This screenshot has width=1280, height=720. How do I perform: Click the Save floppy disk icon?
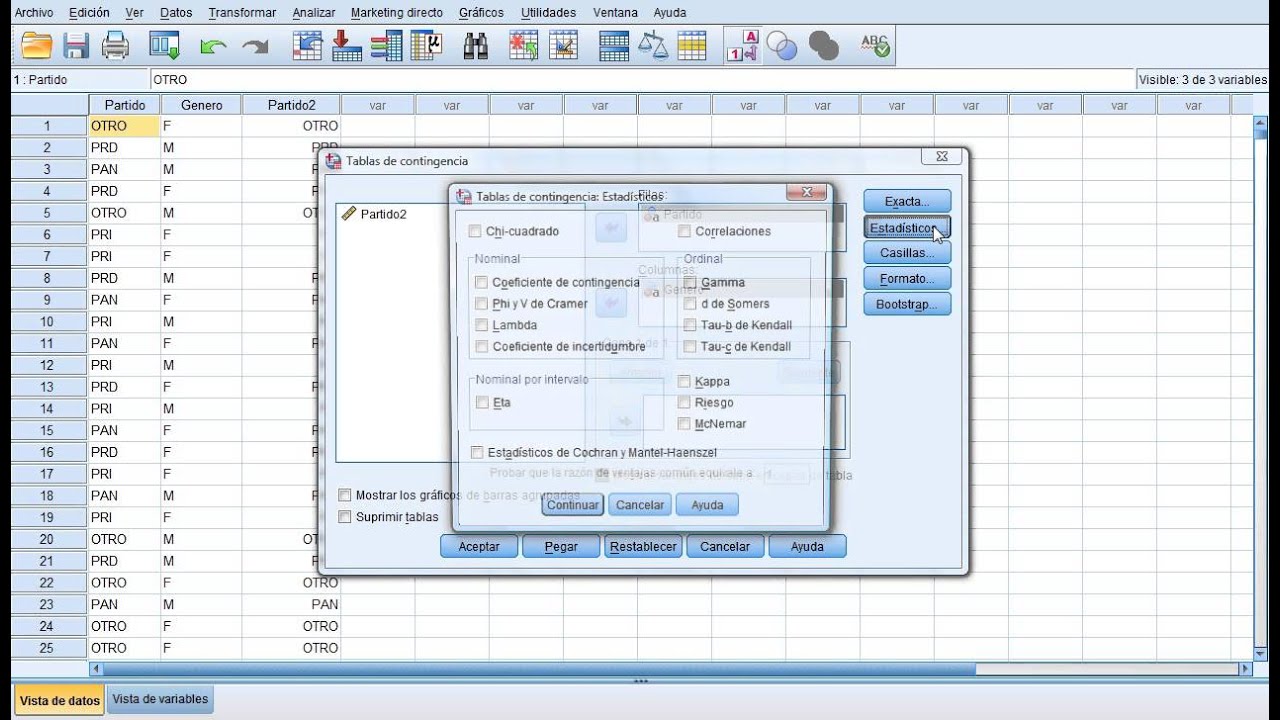click(77, 46)
